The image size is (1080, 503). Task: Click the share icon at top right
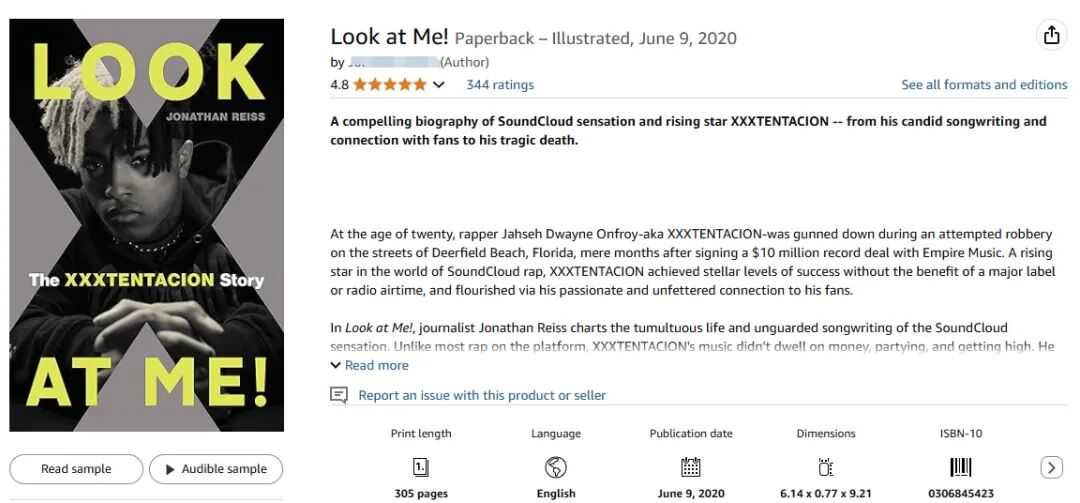1051,35
